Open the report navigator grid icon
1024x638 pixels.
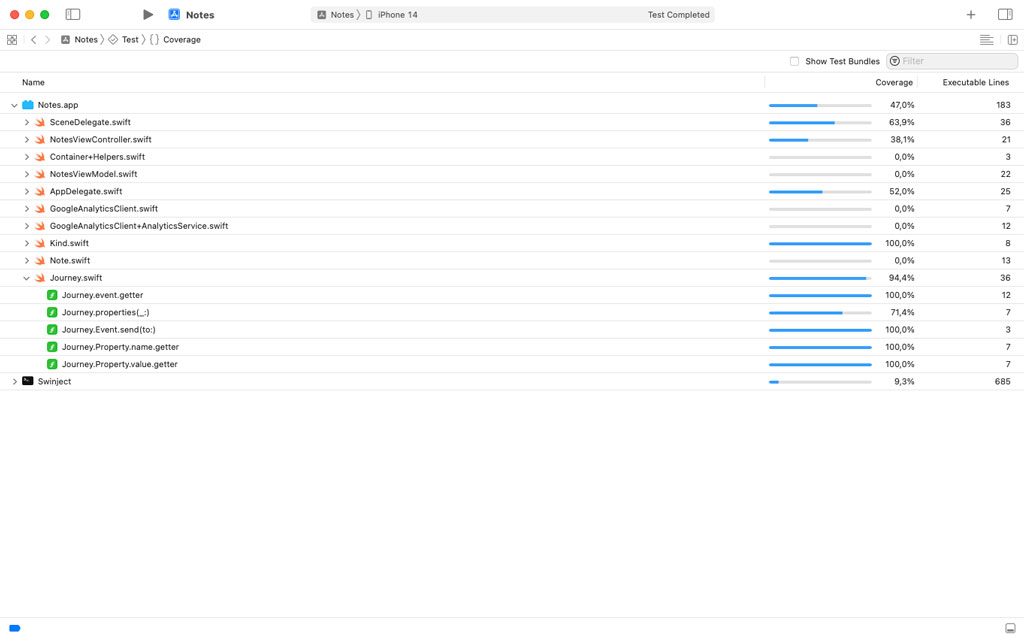[12, 39]
